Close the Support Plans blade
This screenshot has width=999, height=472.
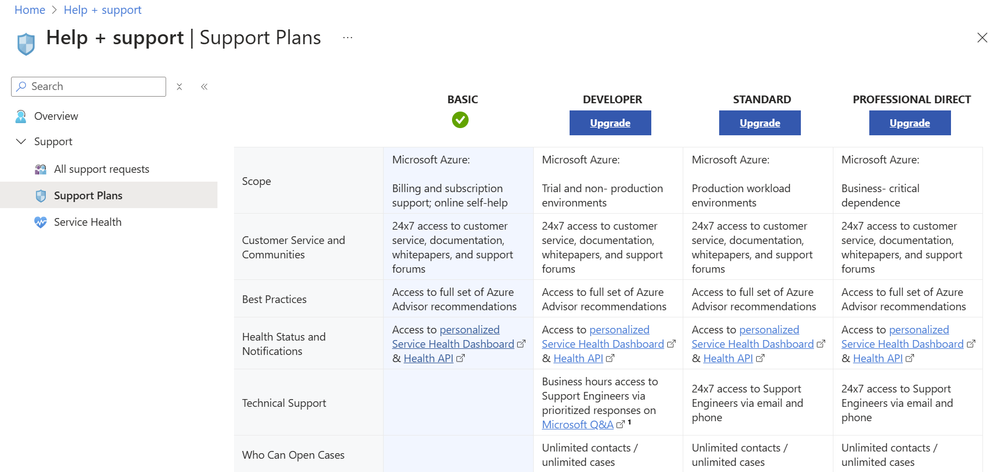(982, 38)
